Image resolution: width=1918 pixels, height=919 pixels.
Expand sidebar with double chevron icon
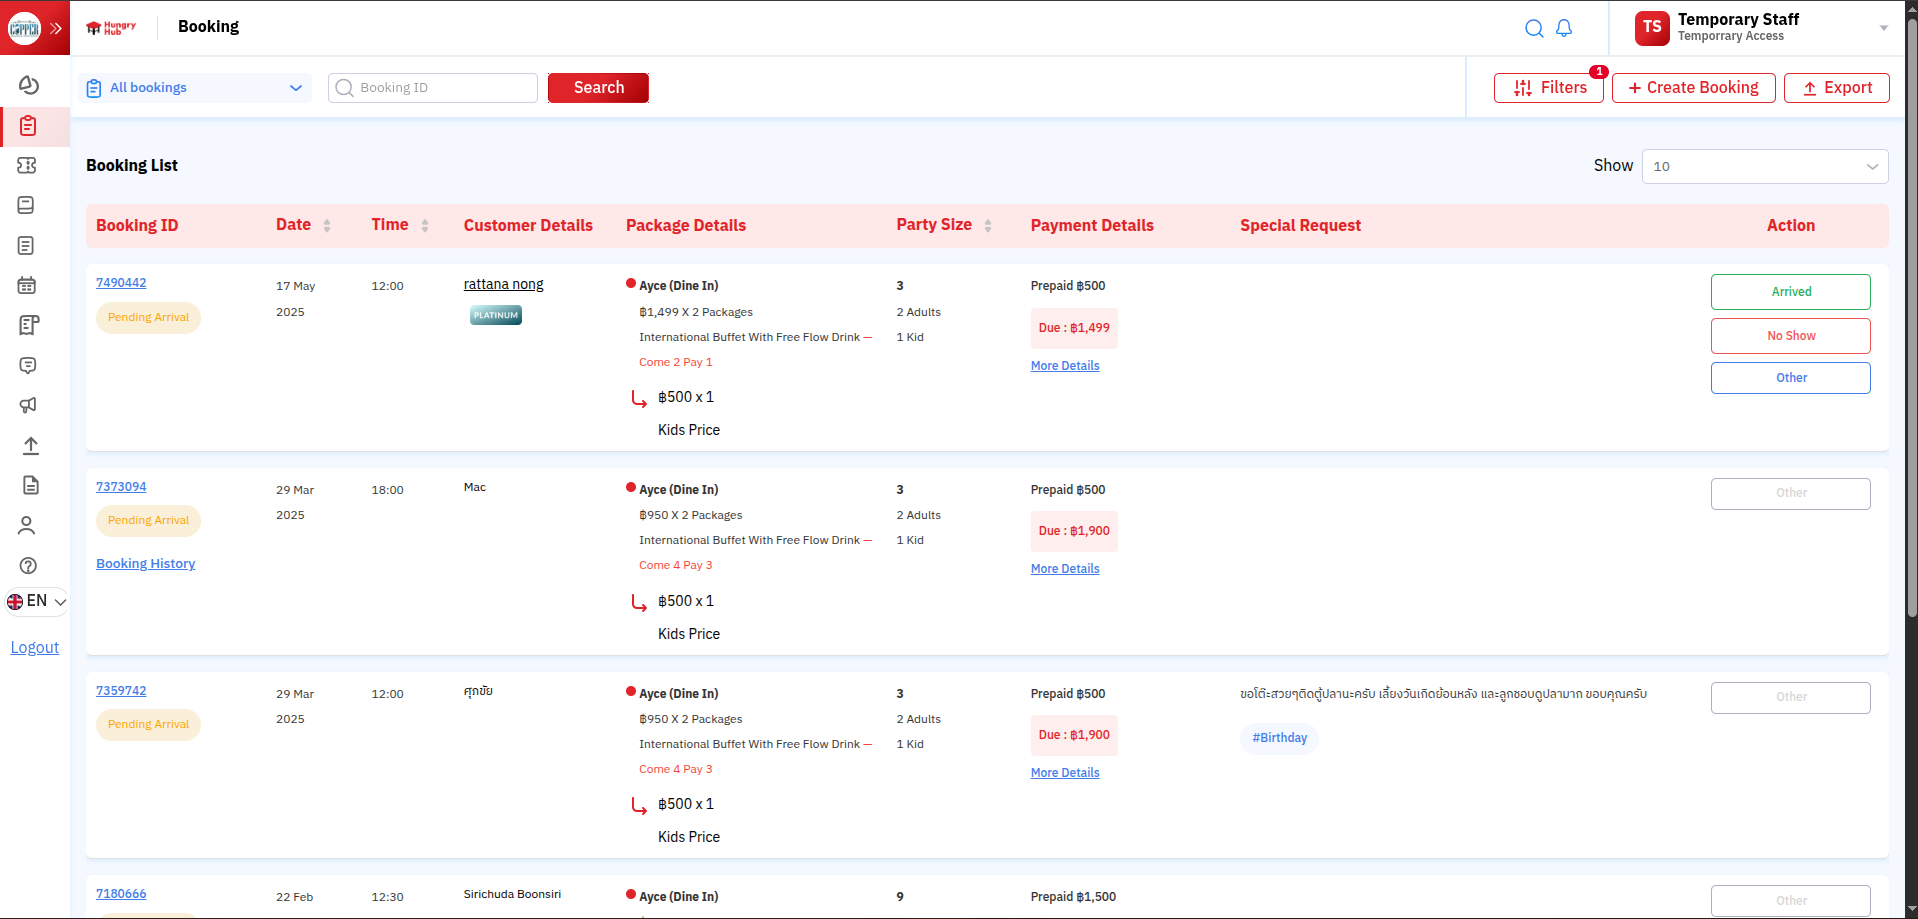click(56, 28)
